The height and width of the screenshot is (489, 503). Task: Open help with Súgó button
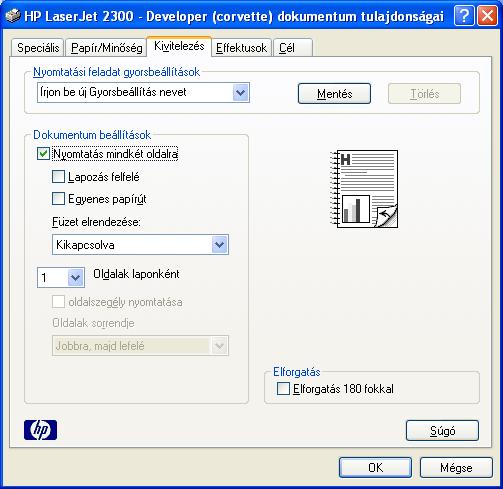442,431
